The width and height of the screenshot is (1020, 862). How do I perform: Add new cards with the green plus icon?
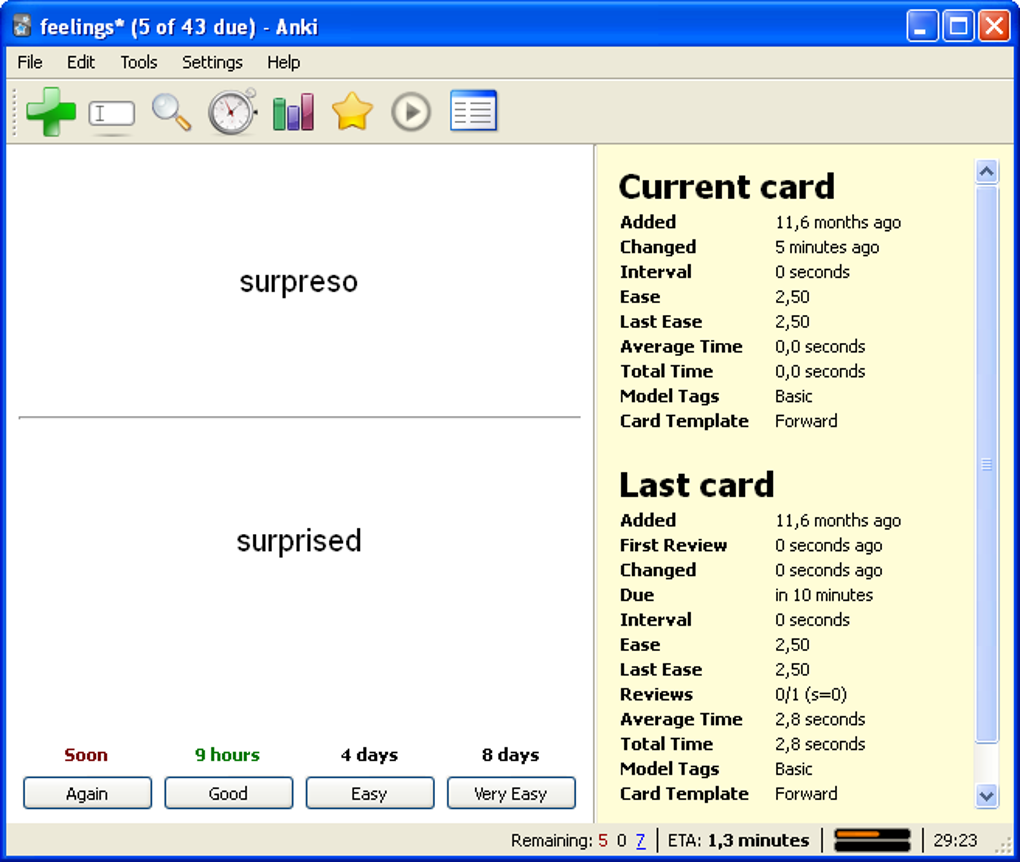coord(51,111)
